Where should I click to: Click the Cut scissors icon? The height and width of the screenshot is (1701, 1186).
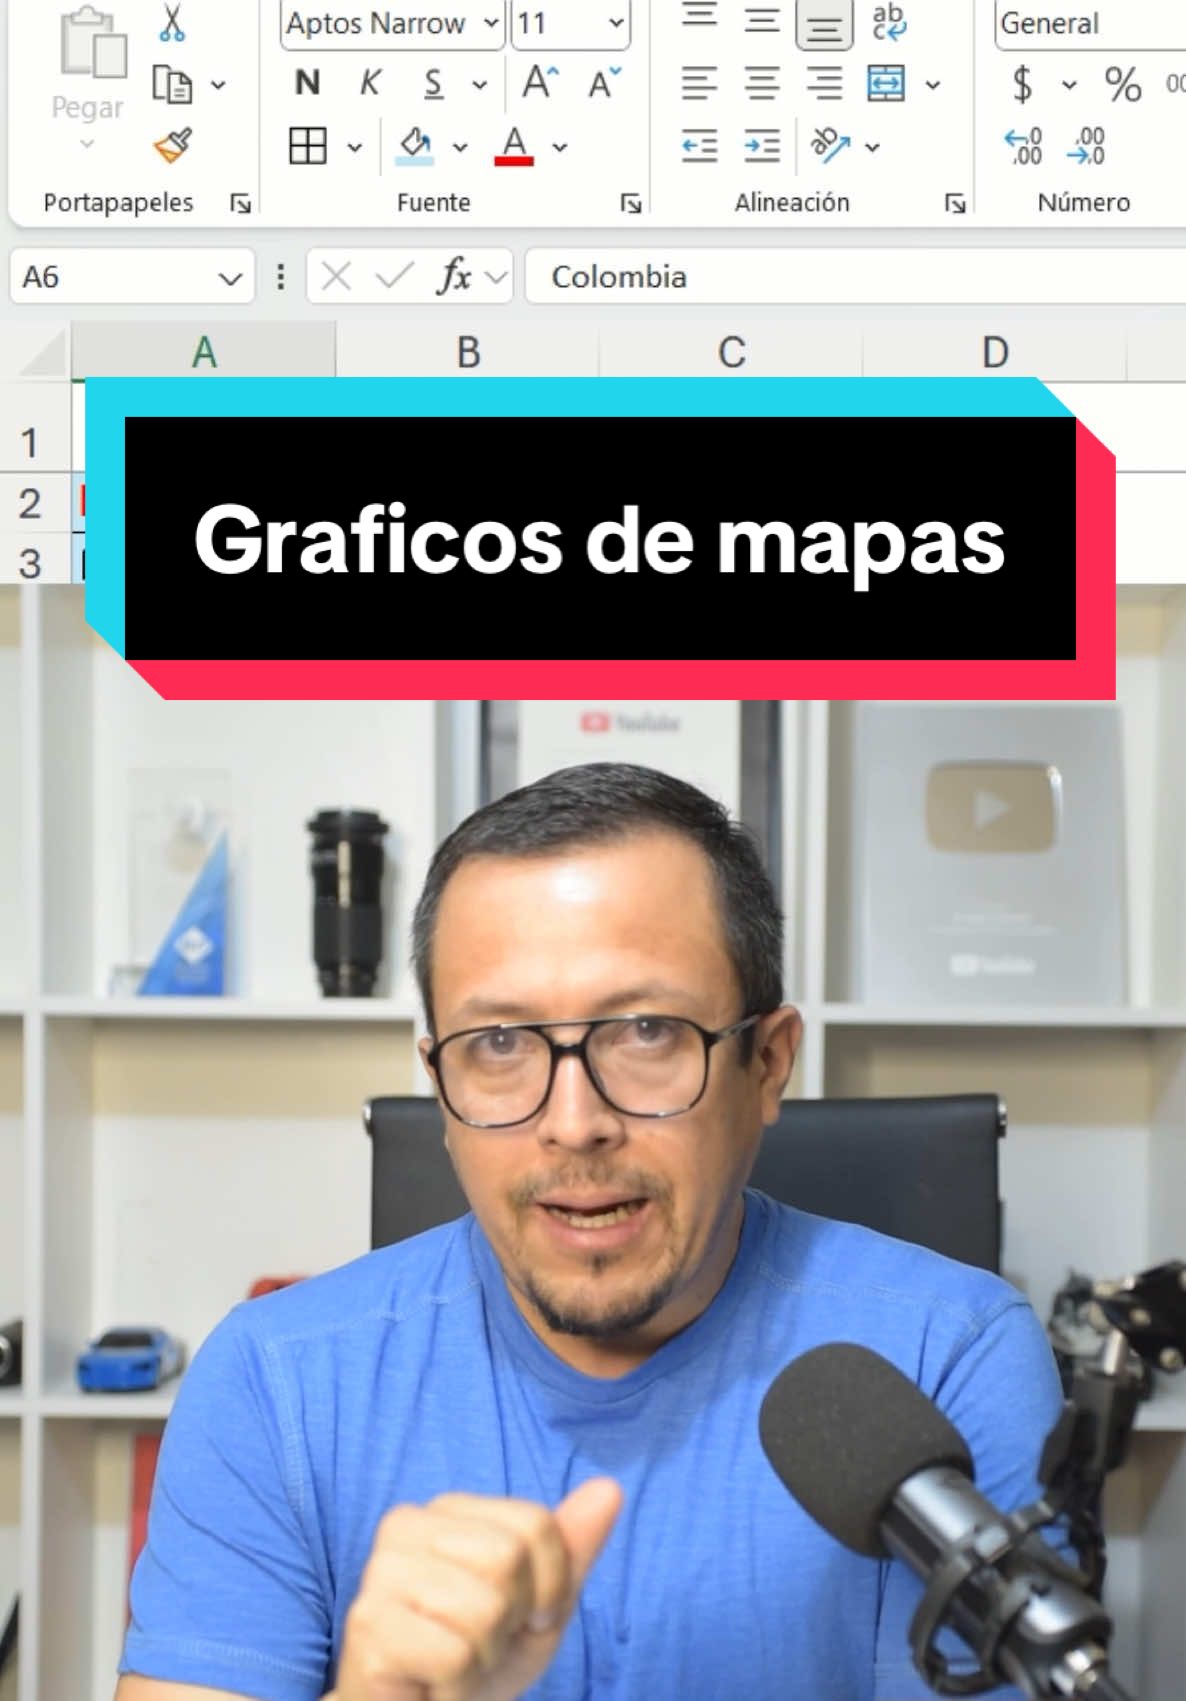point(172,24)
